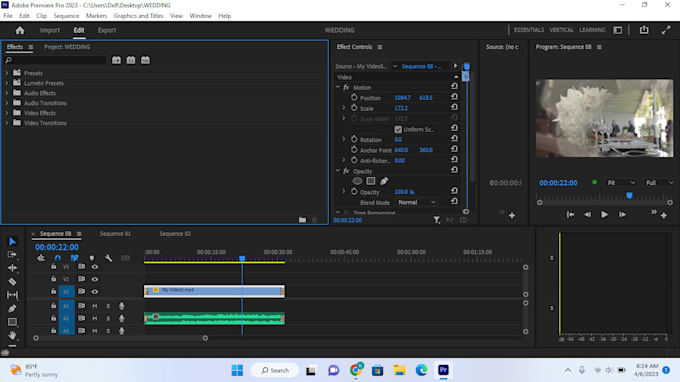680x382 pixels.
Task: Reset the Scale parameter
Action: pyautogui.click(x=454, y=108)
